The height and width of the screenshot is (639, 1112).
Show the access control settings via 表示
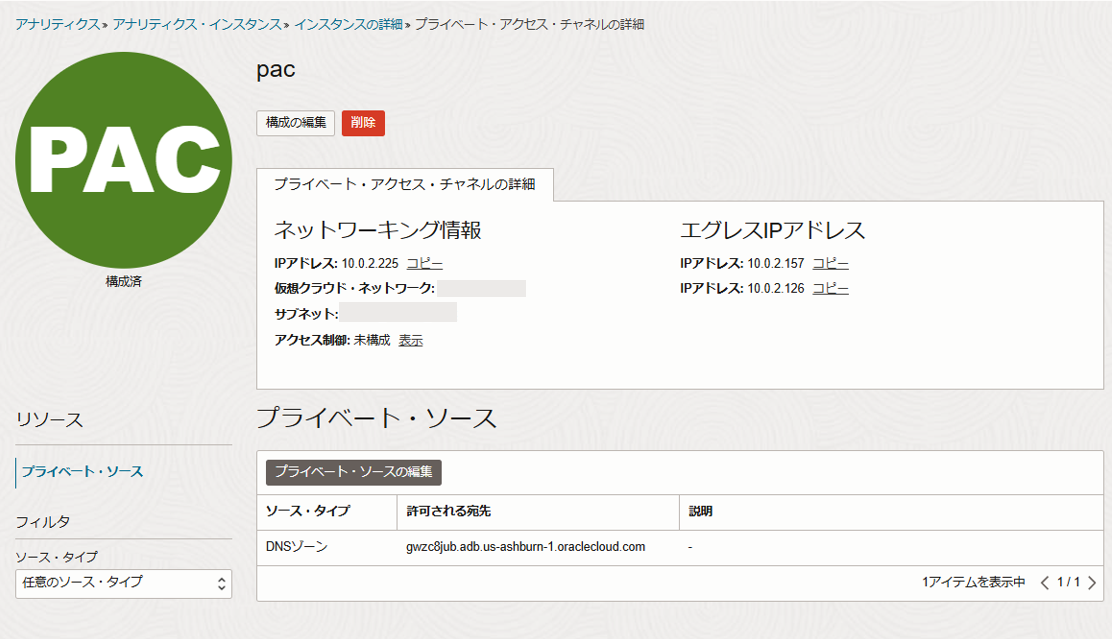(x=411, y=340)
